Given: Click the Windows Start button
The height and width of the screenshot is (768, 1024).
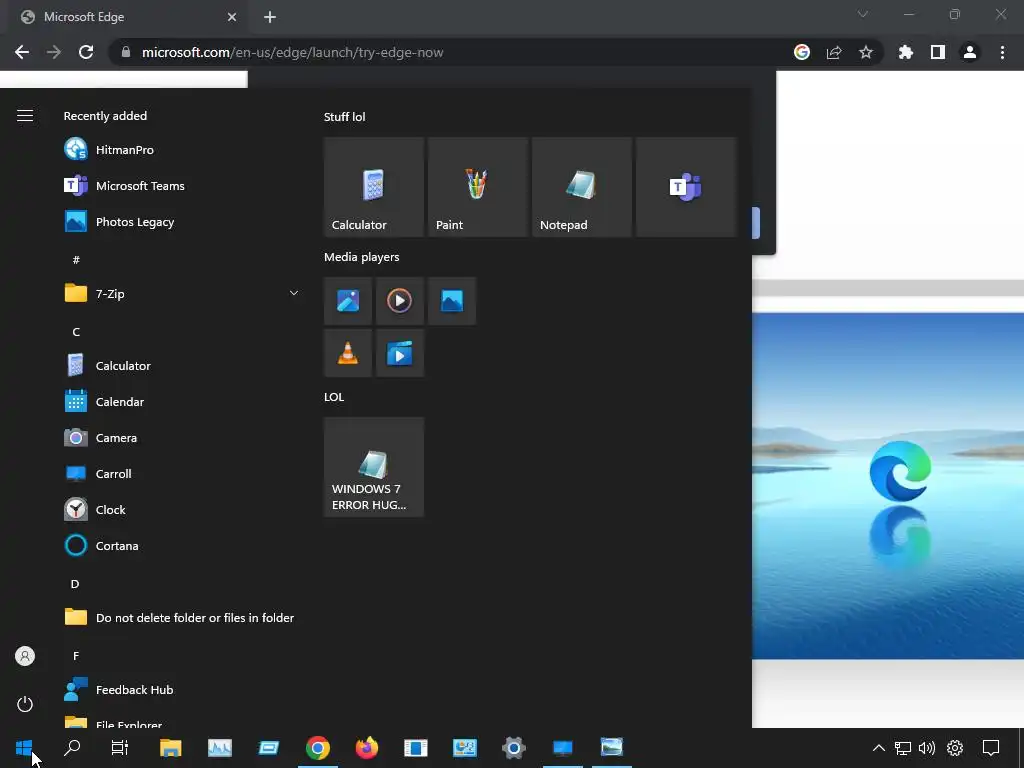Looking at the screenshot, I should pos(24,748).
